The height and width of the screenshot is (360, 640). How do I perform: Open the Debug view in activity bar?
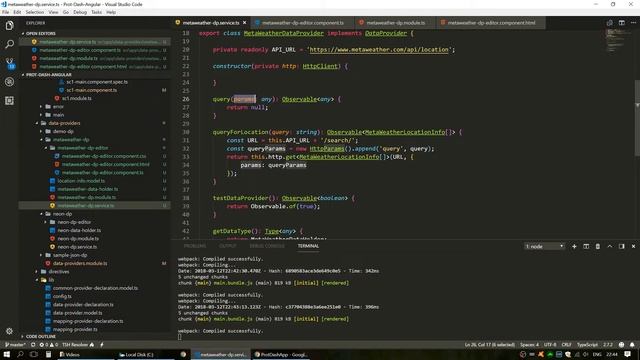click(9, 82)
